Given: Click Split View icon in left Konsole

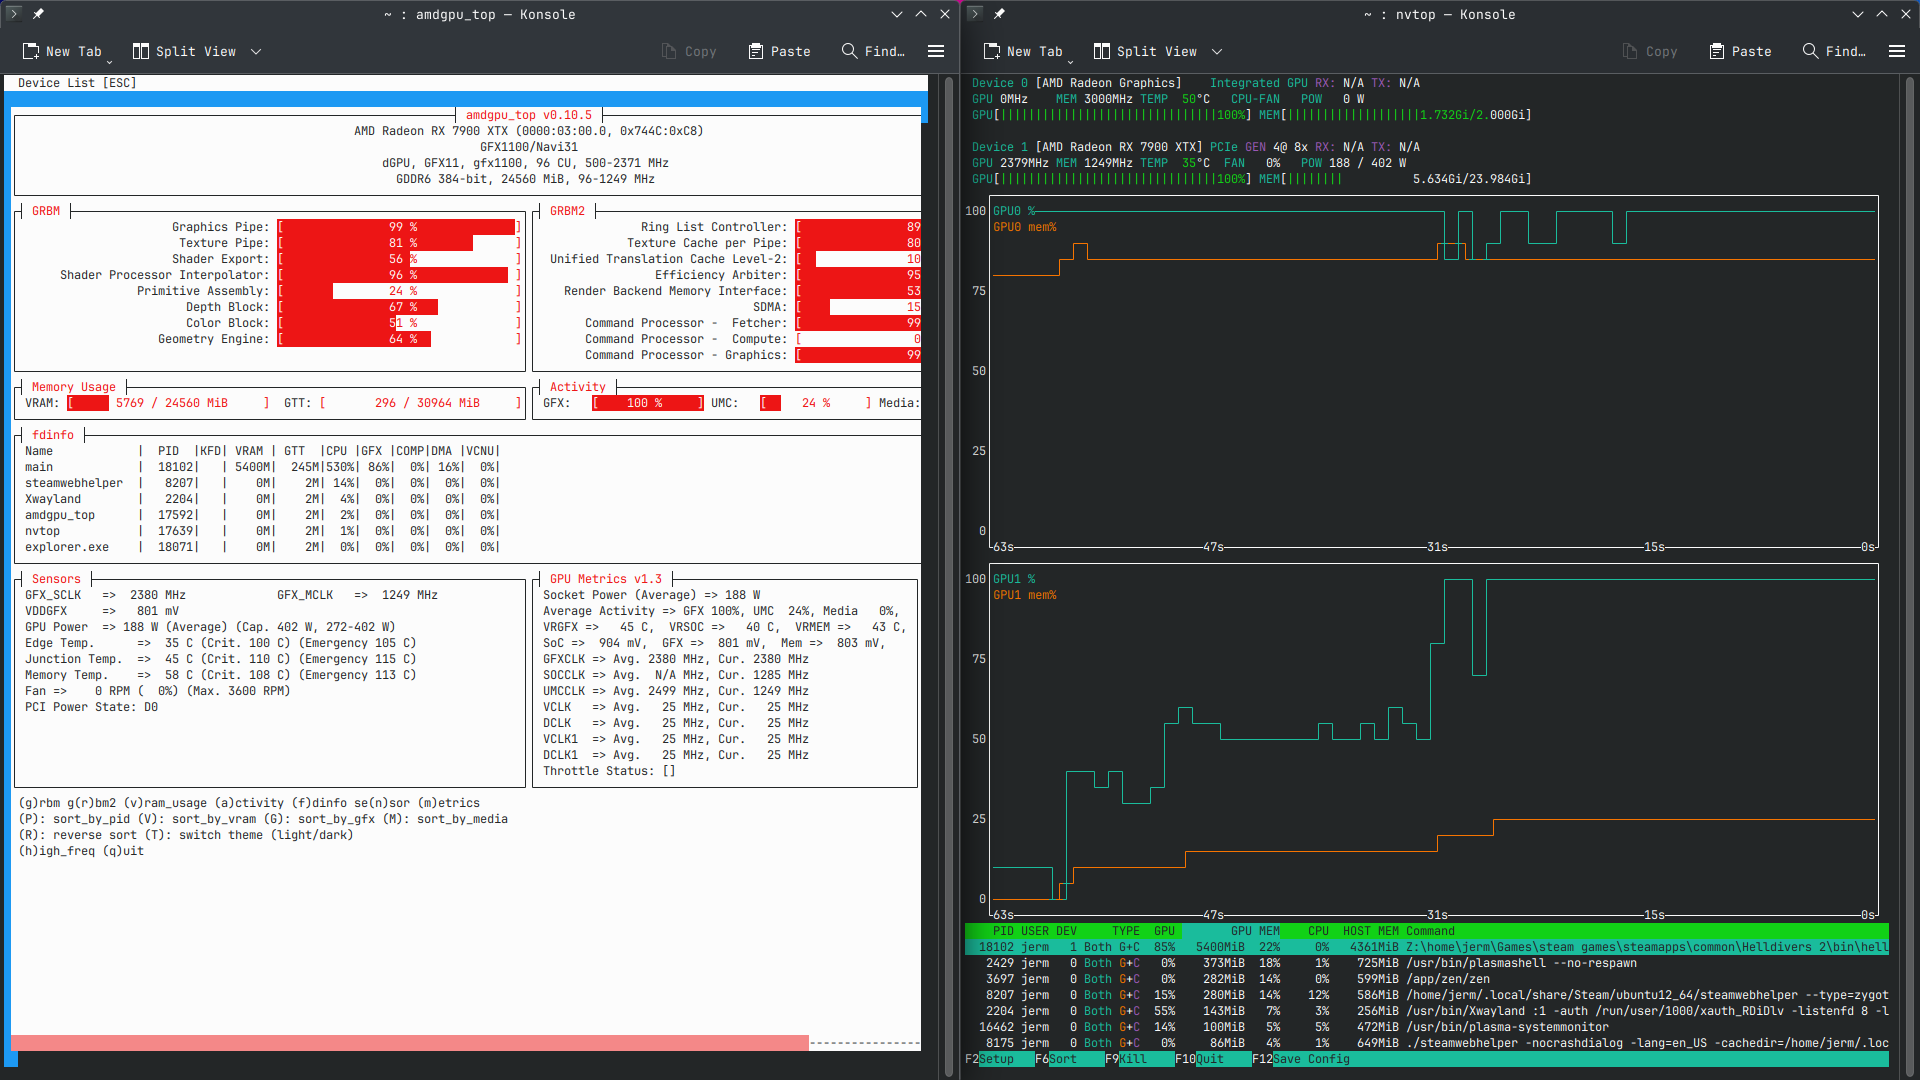Looking at the screenshot, I should pyautogui.click(x=141, y=51).
